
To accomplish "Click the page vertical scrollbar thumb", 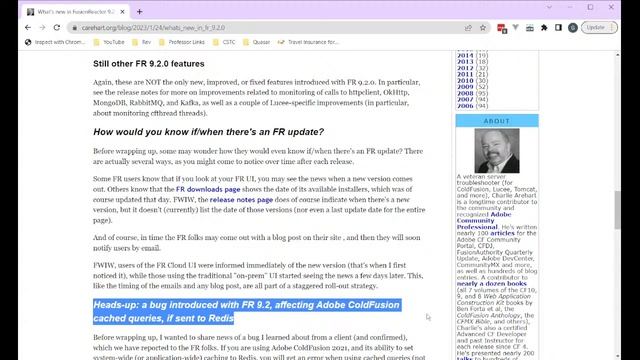I will coord(618,209).
